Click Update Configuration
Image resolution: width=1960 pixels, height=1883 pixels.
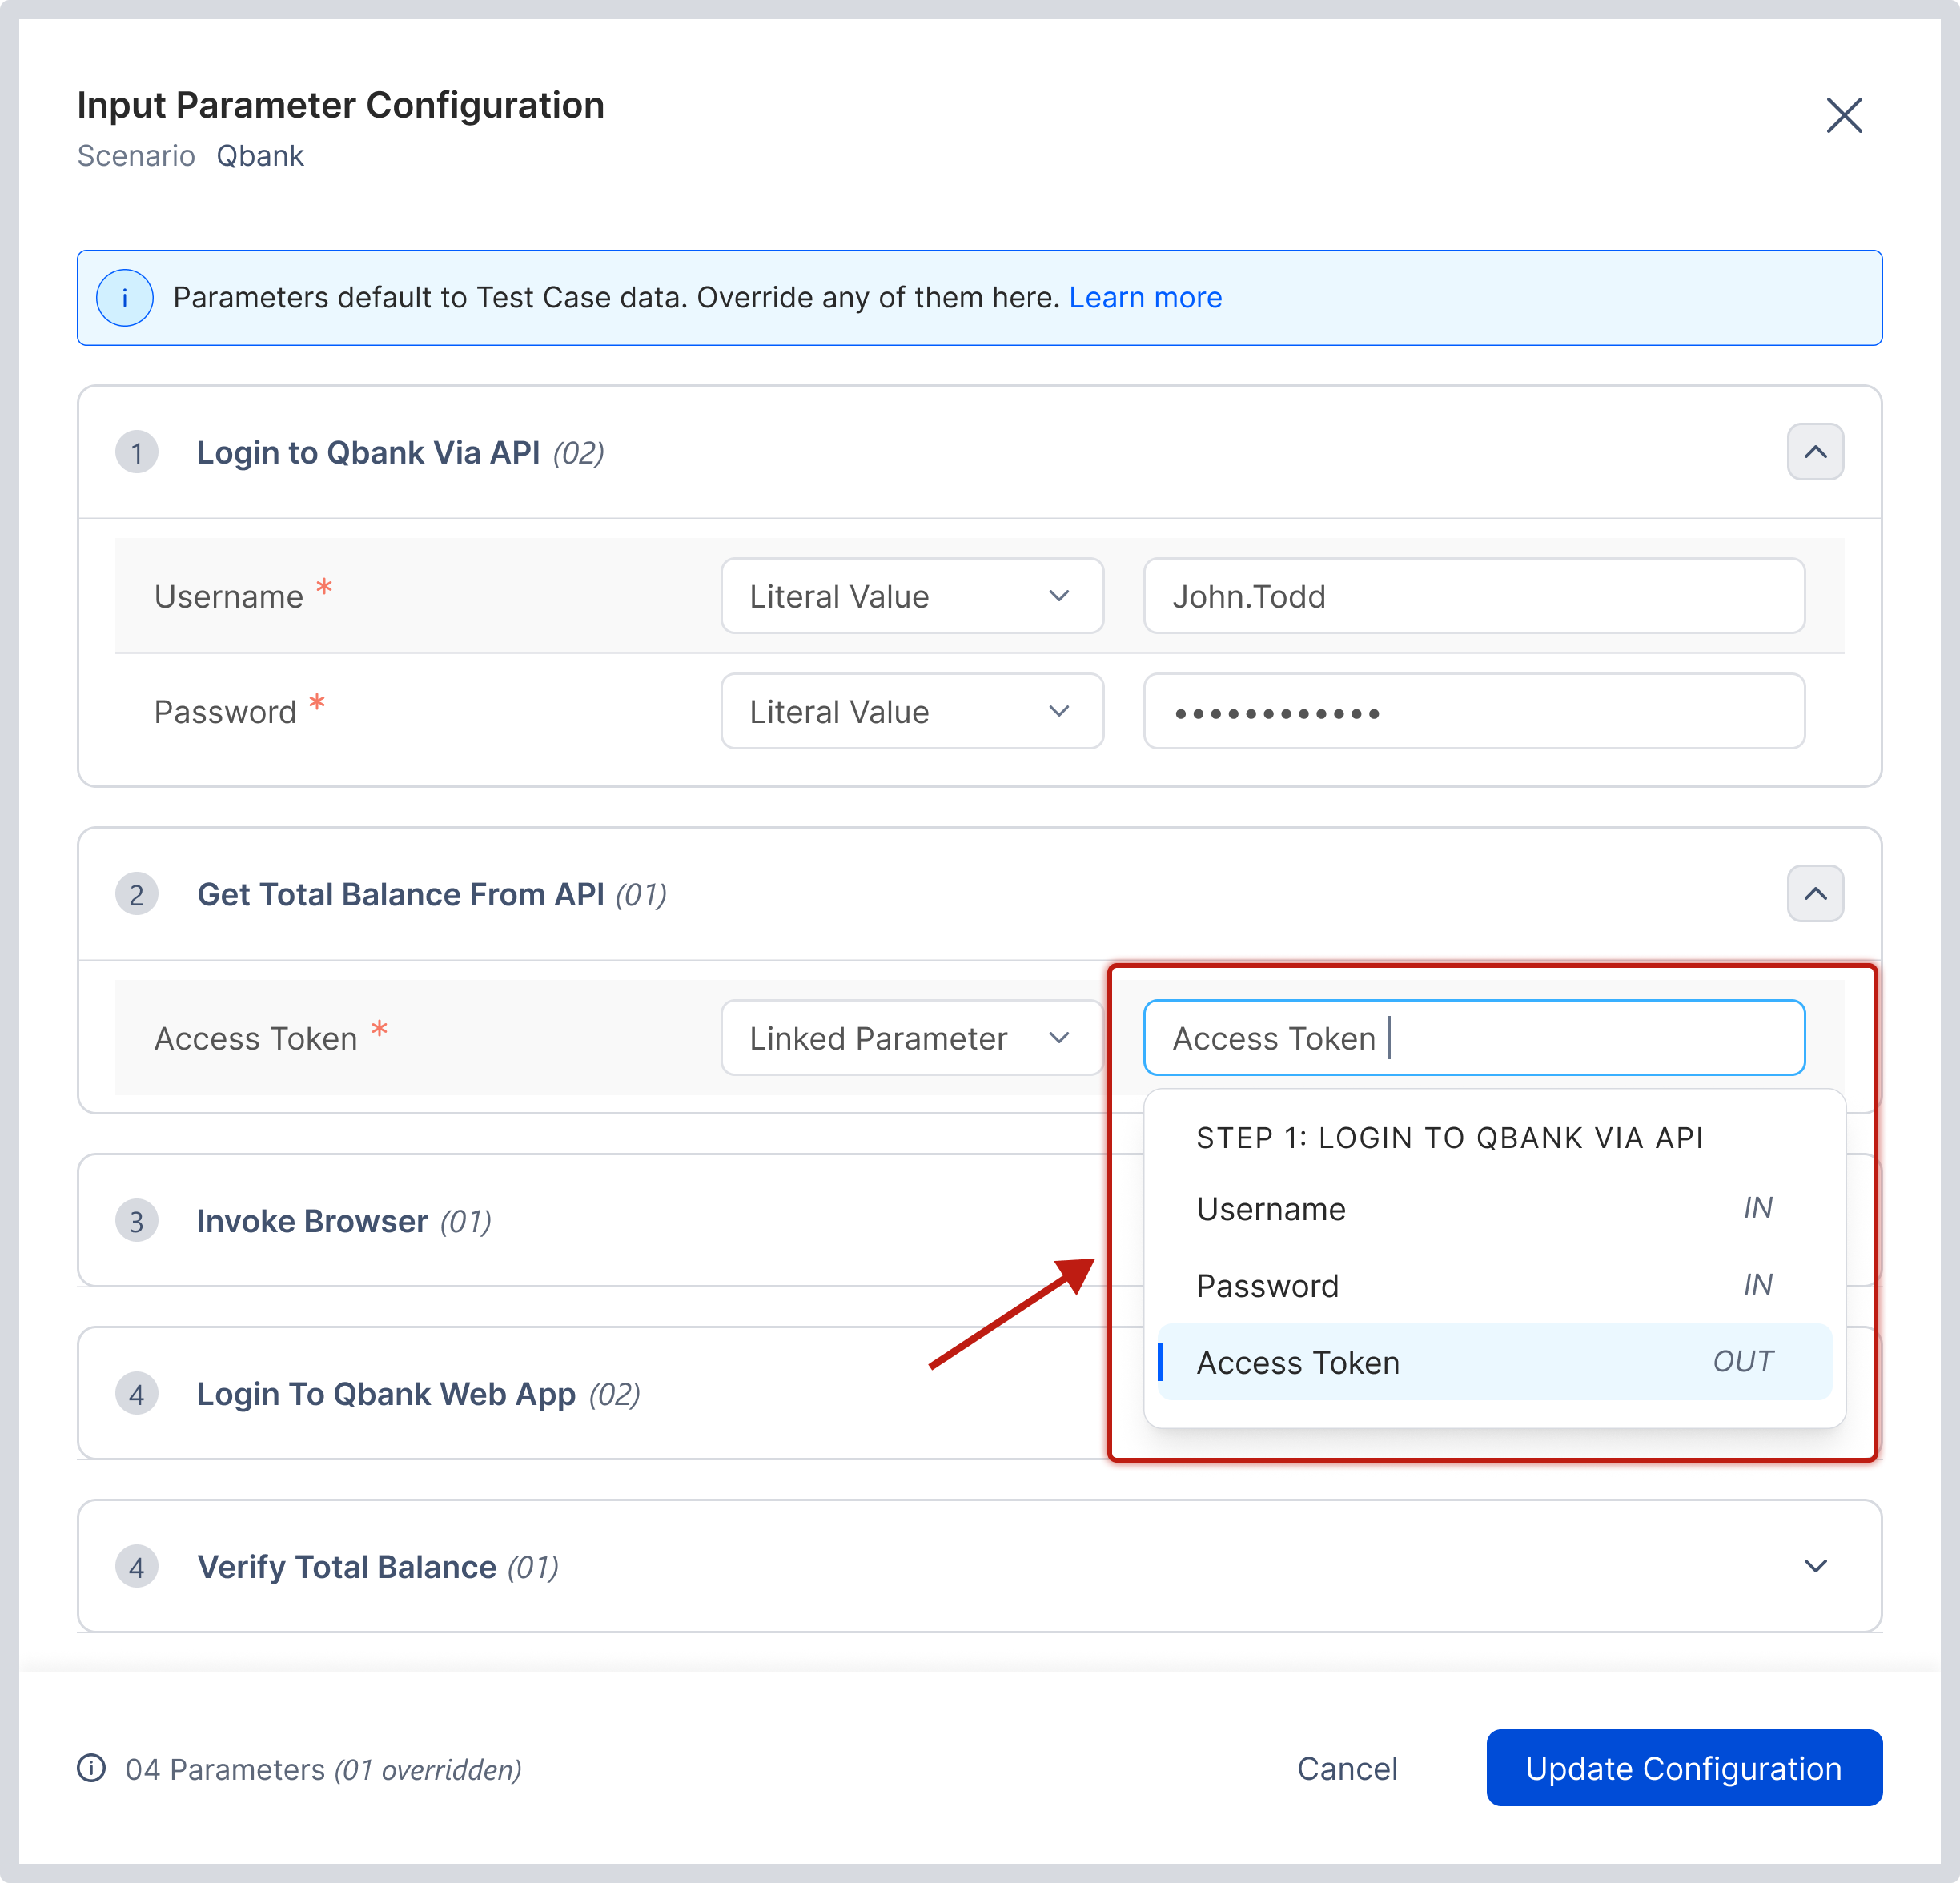1684,1767
